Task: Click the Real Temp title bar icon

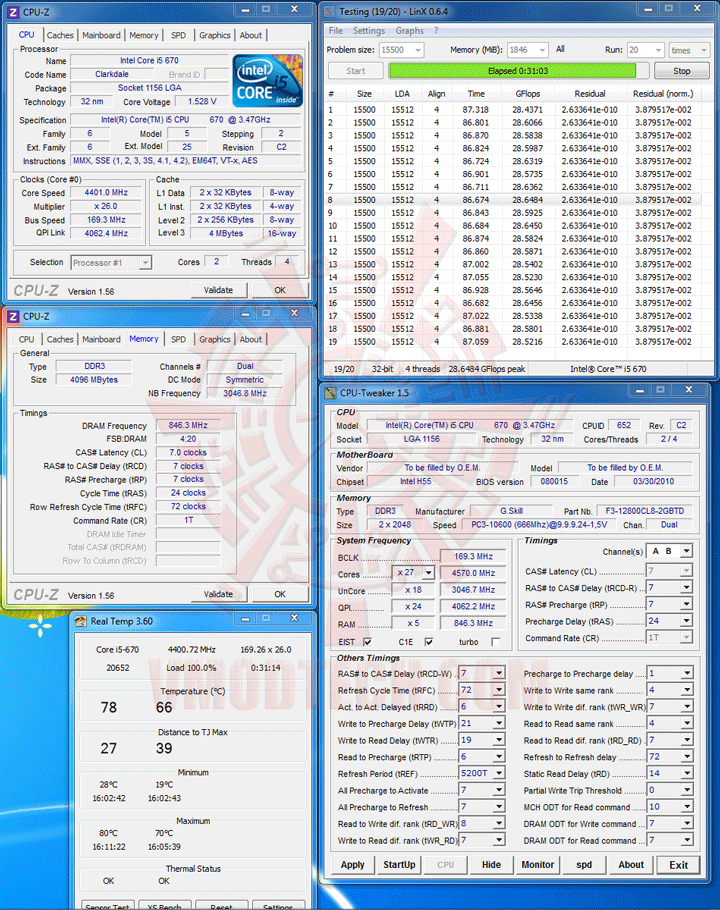Action: (81, 622)
